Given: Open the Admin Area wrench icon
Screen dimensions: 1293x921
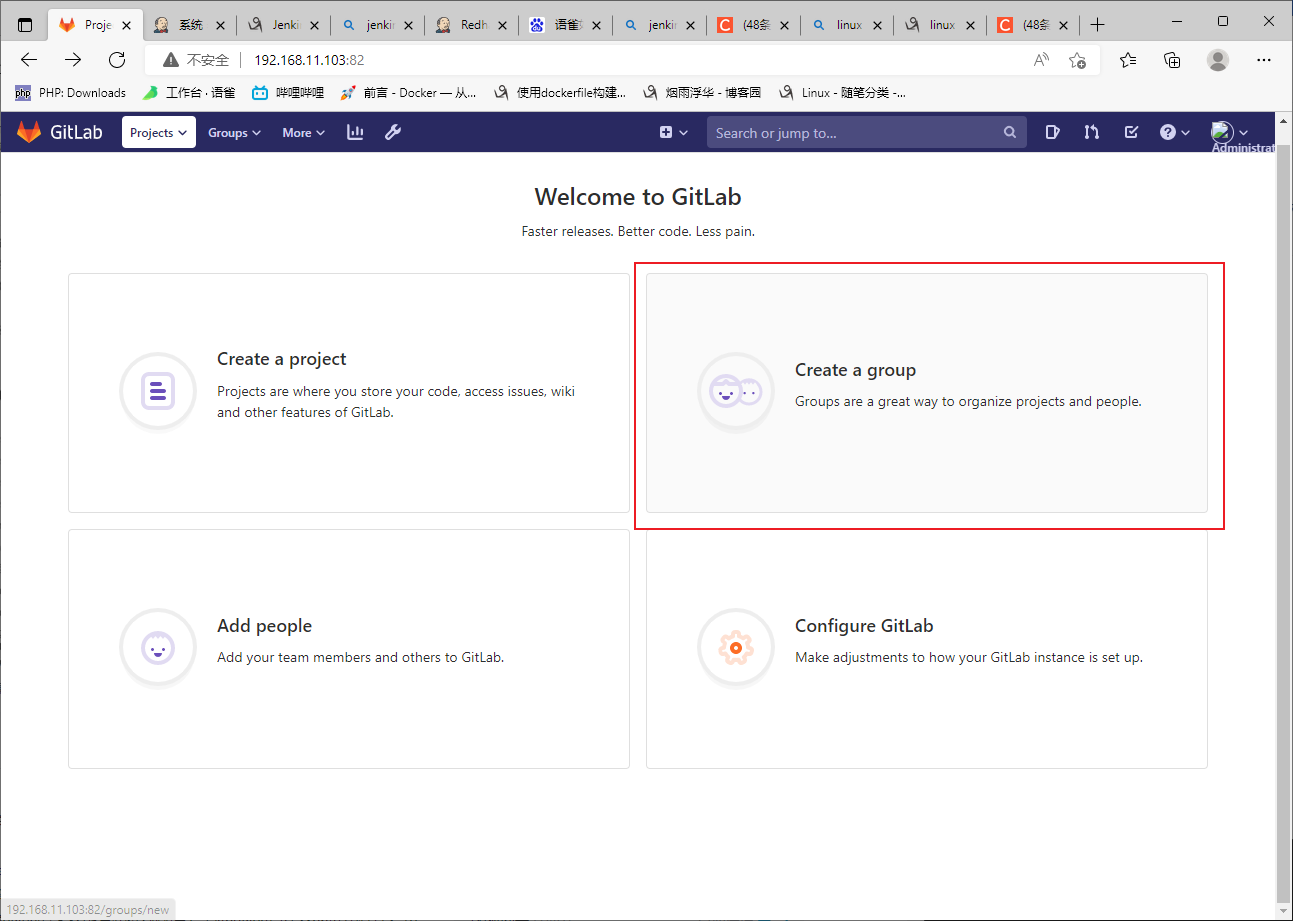Looking at the screenshot, I should tap(393, 132).
